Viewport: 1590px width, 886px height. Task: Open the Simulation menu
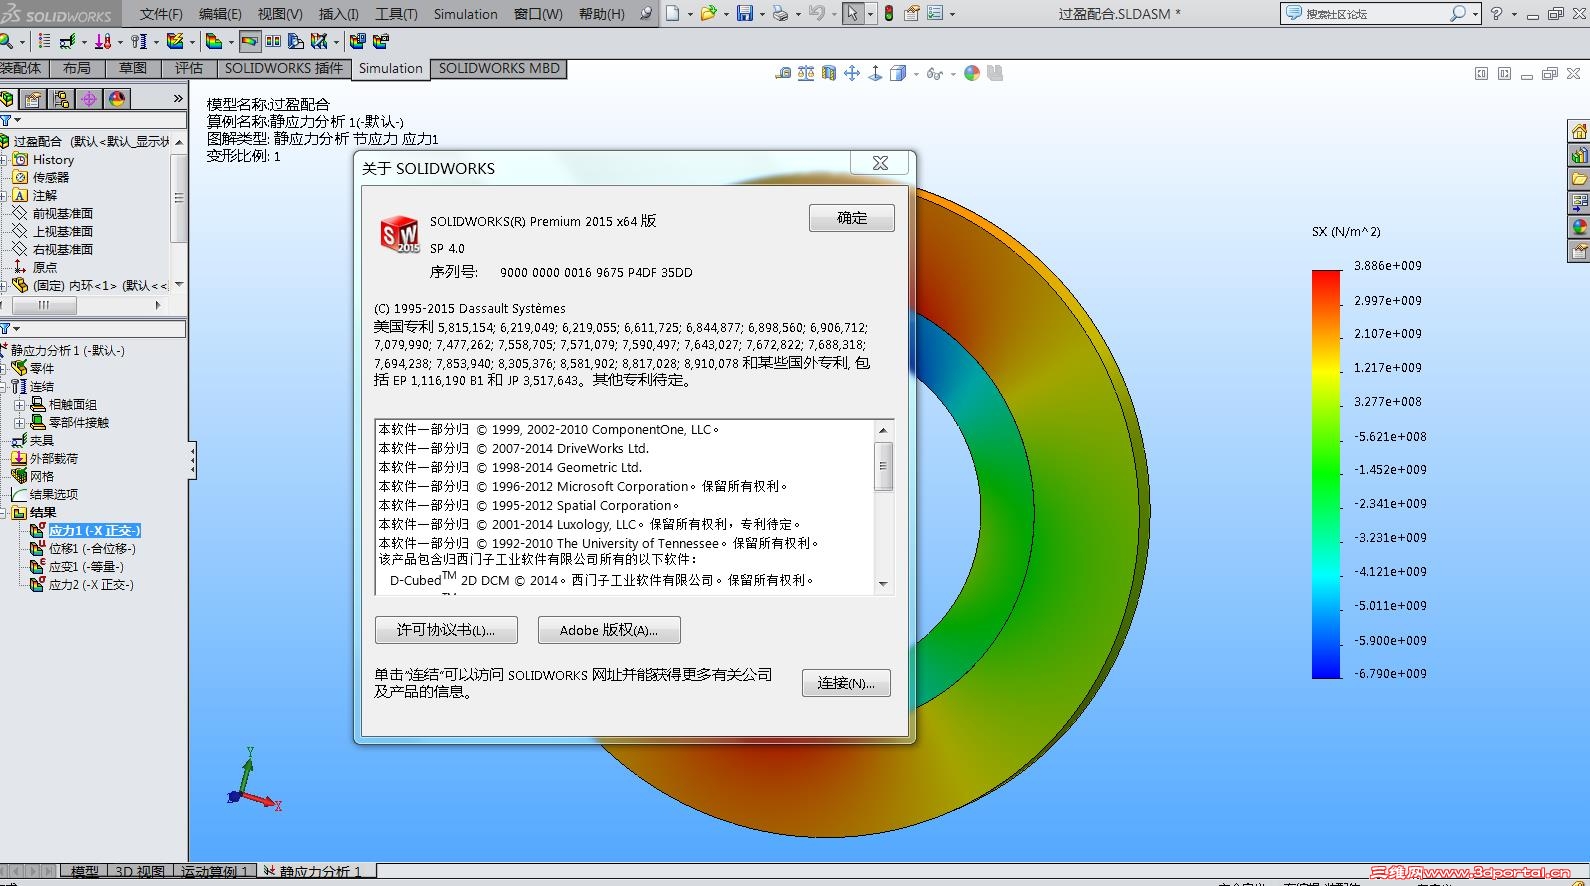(x=465, y=14)
